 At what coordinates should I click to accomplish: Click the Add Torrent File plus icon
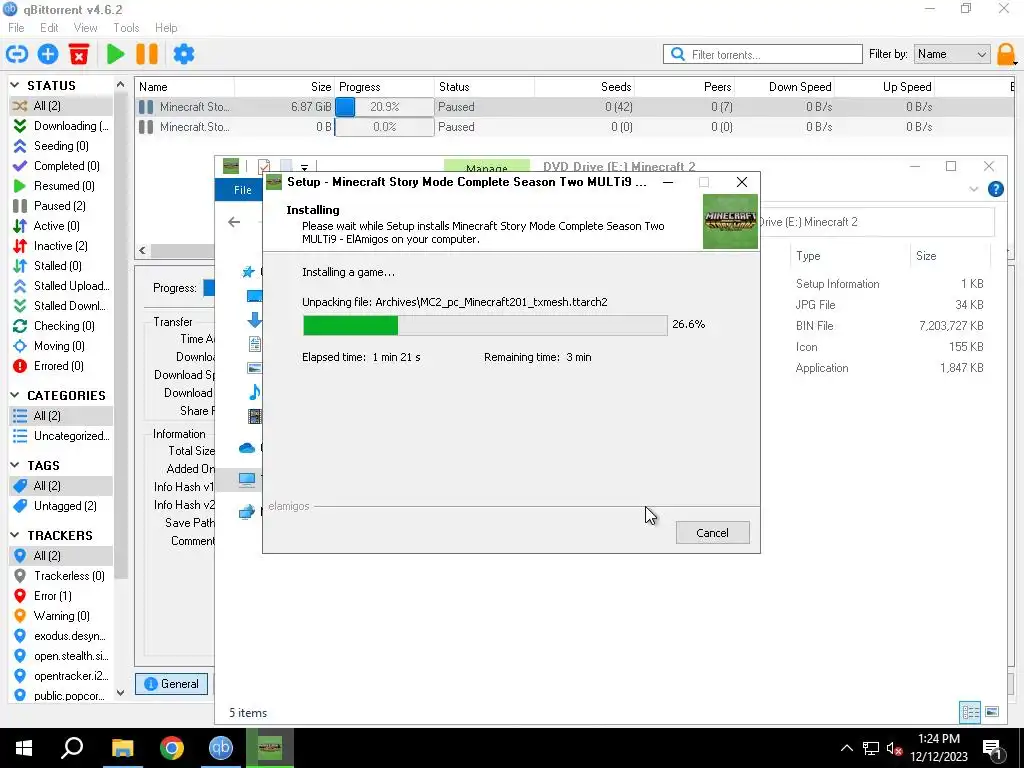(x=48, y=54)
